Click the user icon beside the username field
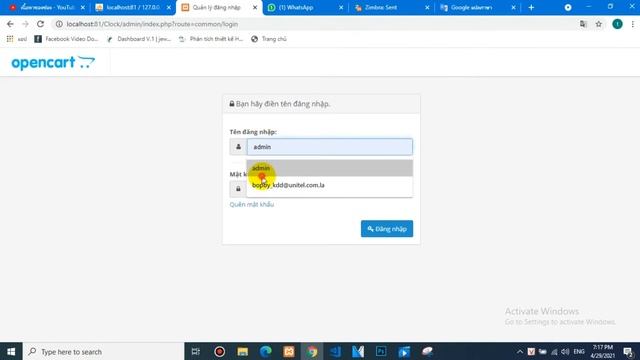 [x=238, y=147]
